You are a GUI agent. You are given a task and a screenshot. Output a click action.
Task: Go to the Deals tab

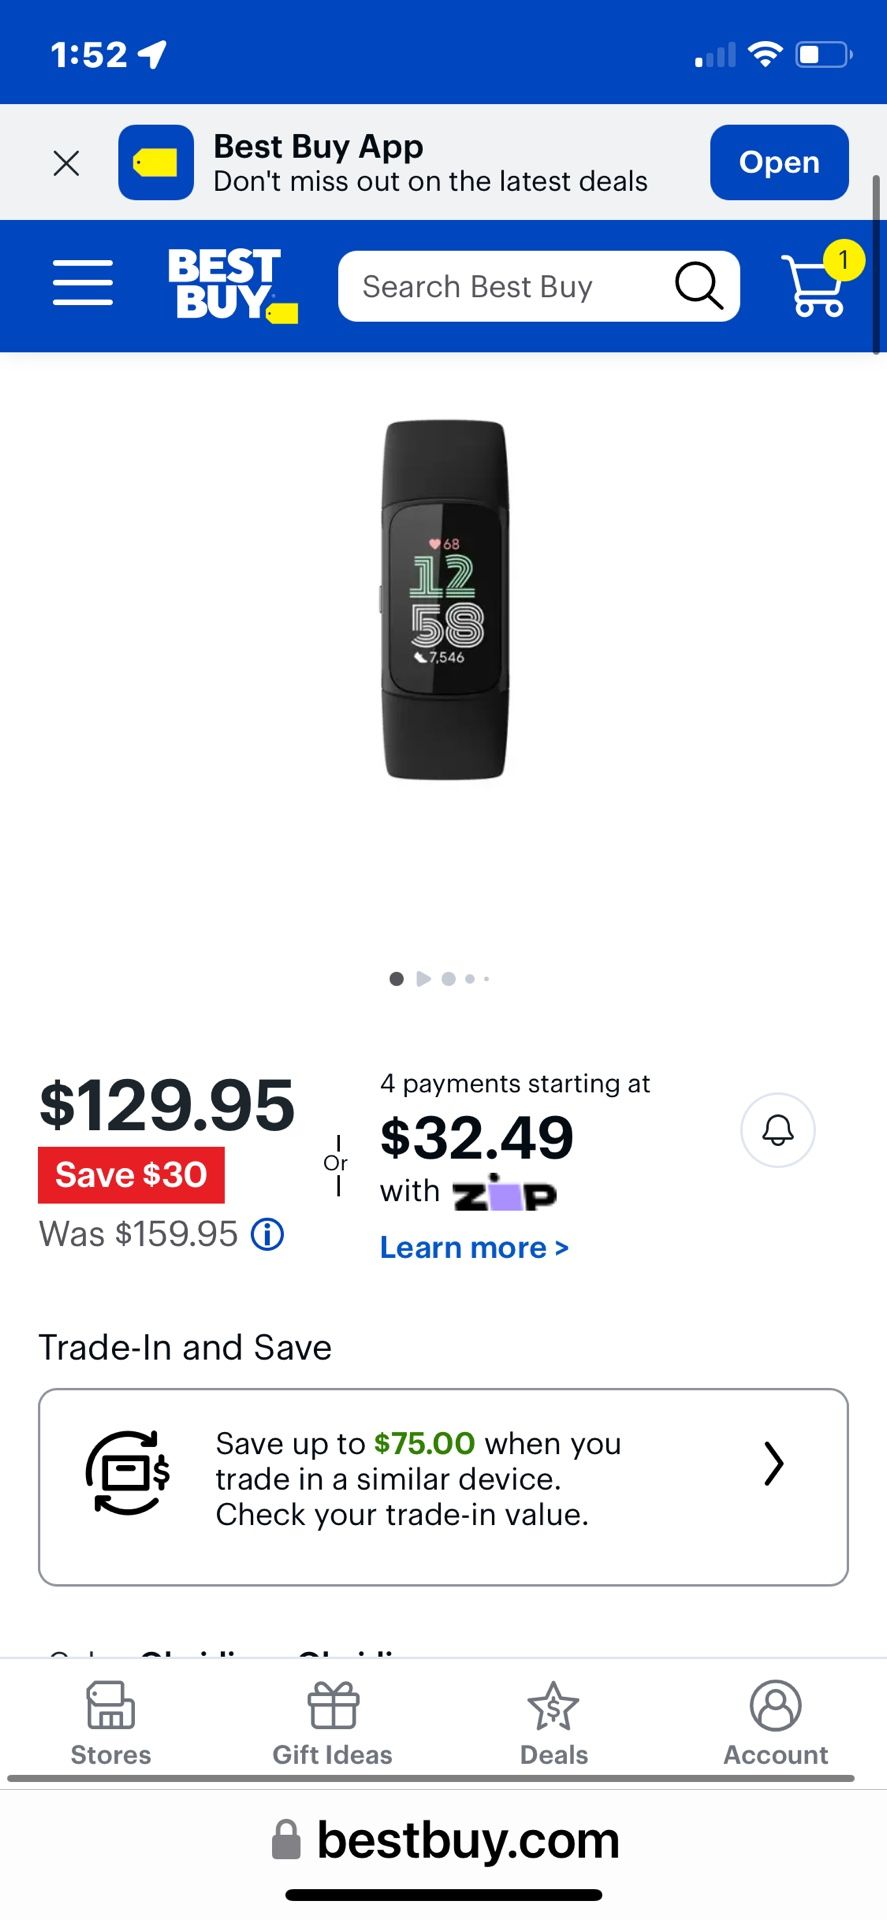pyautogui.click(x=554, y=1722)
